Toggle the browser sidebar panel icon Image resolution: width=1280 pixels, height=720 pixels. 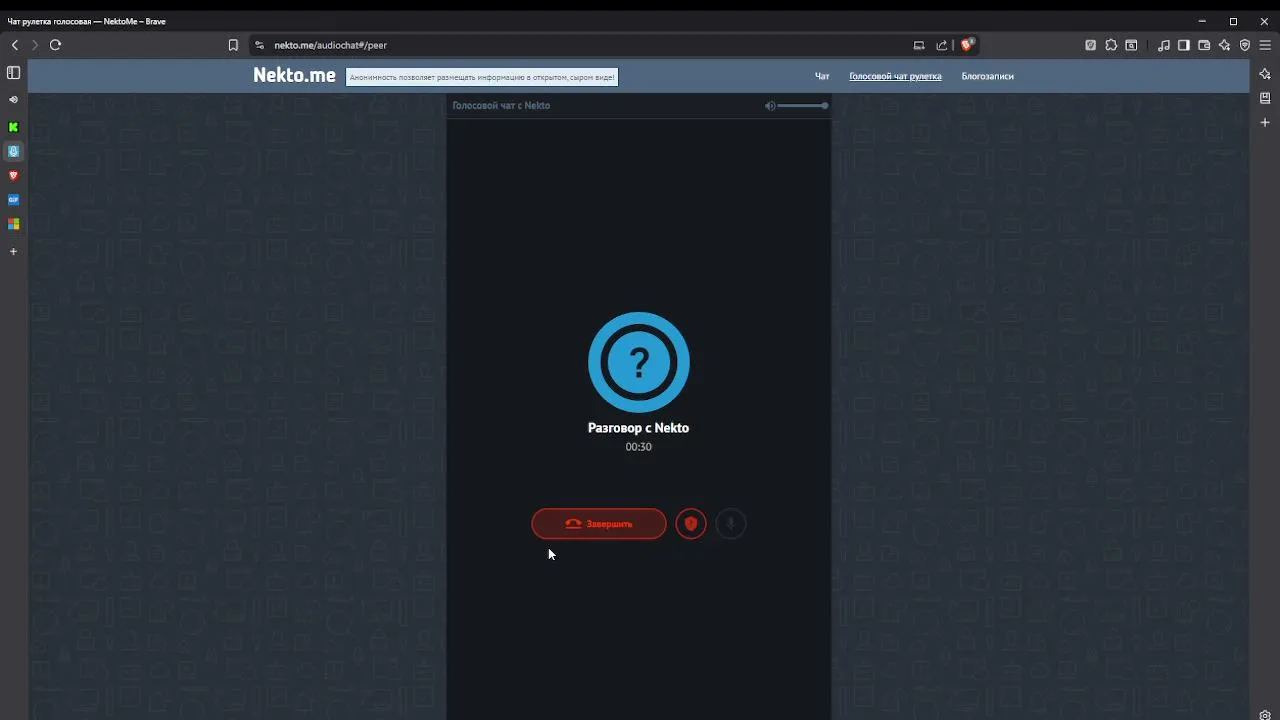click(x=1184, y=45)
